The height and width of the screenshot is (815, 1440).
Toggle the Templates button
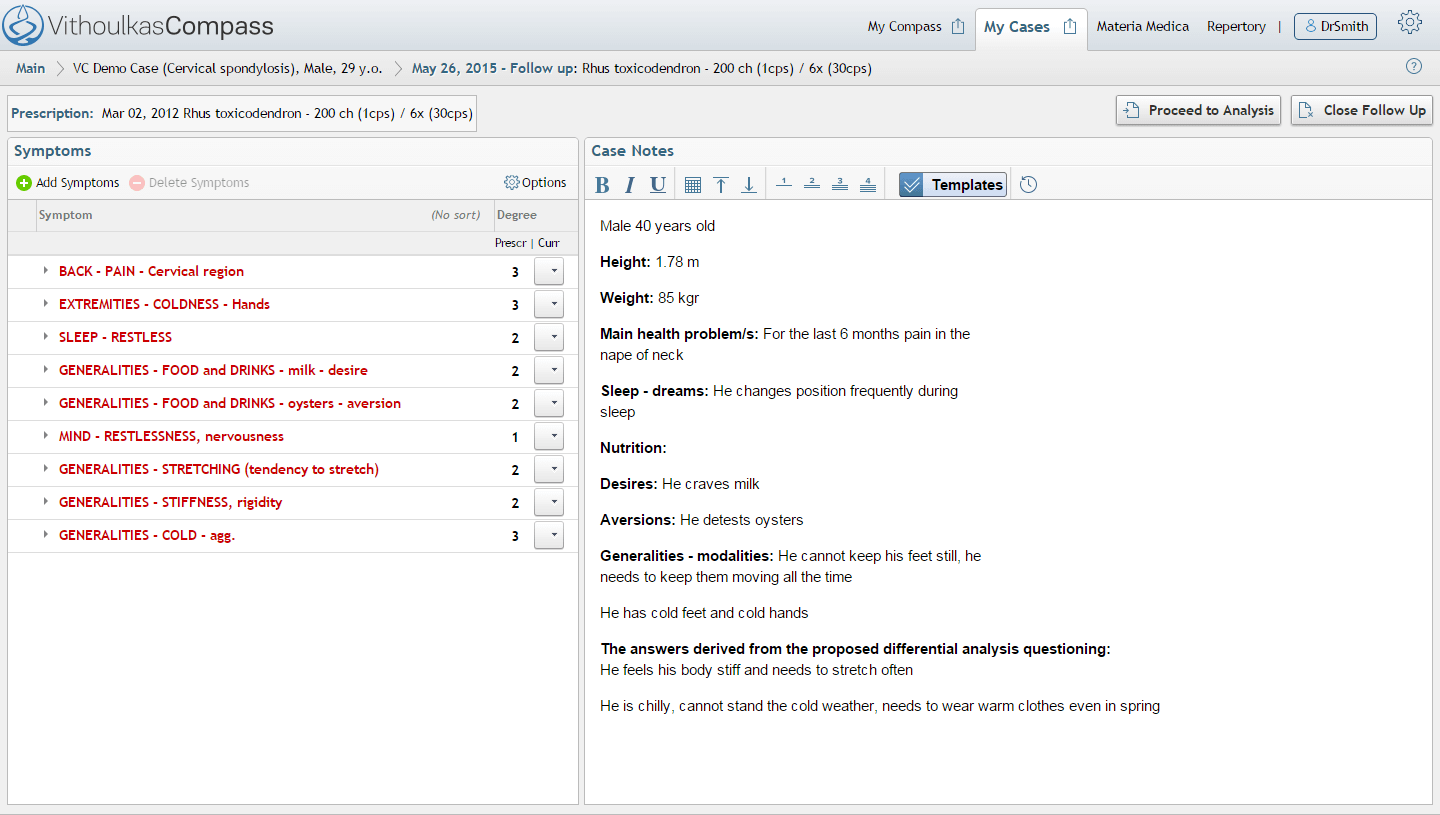tap(952, 185)
